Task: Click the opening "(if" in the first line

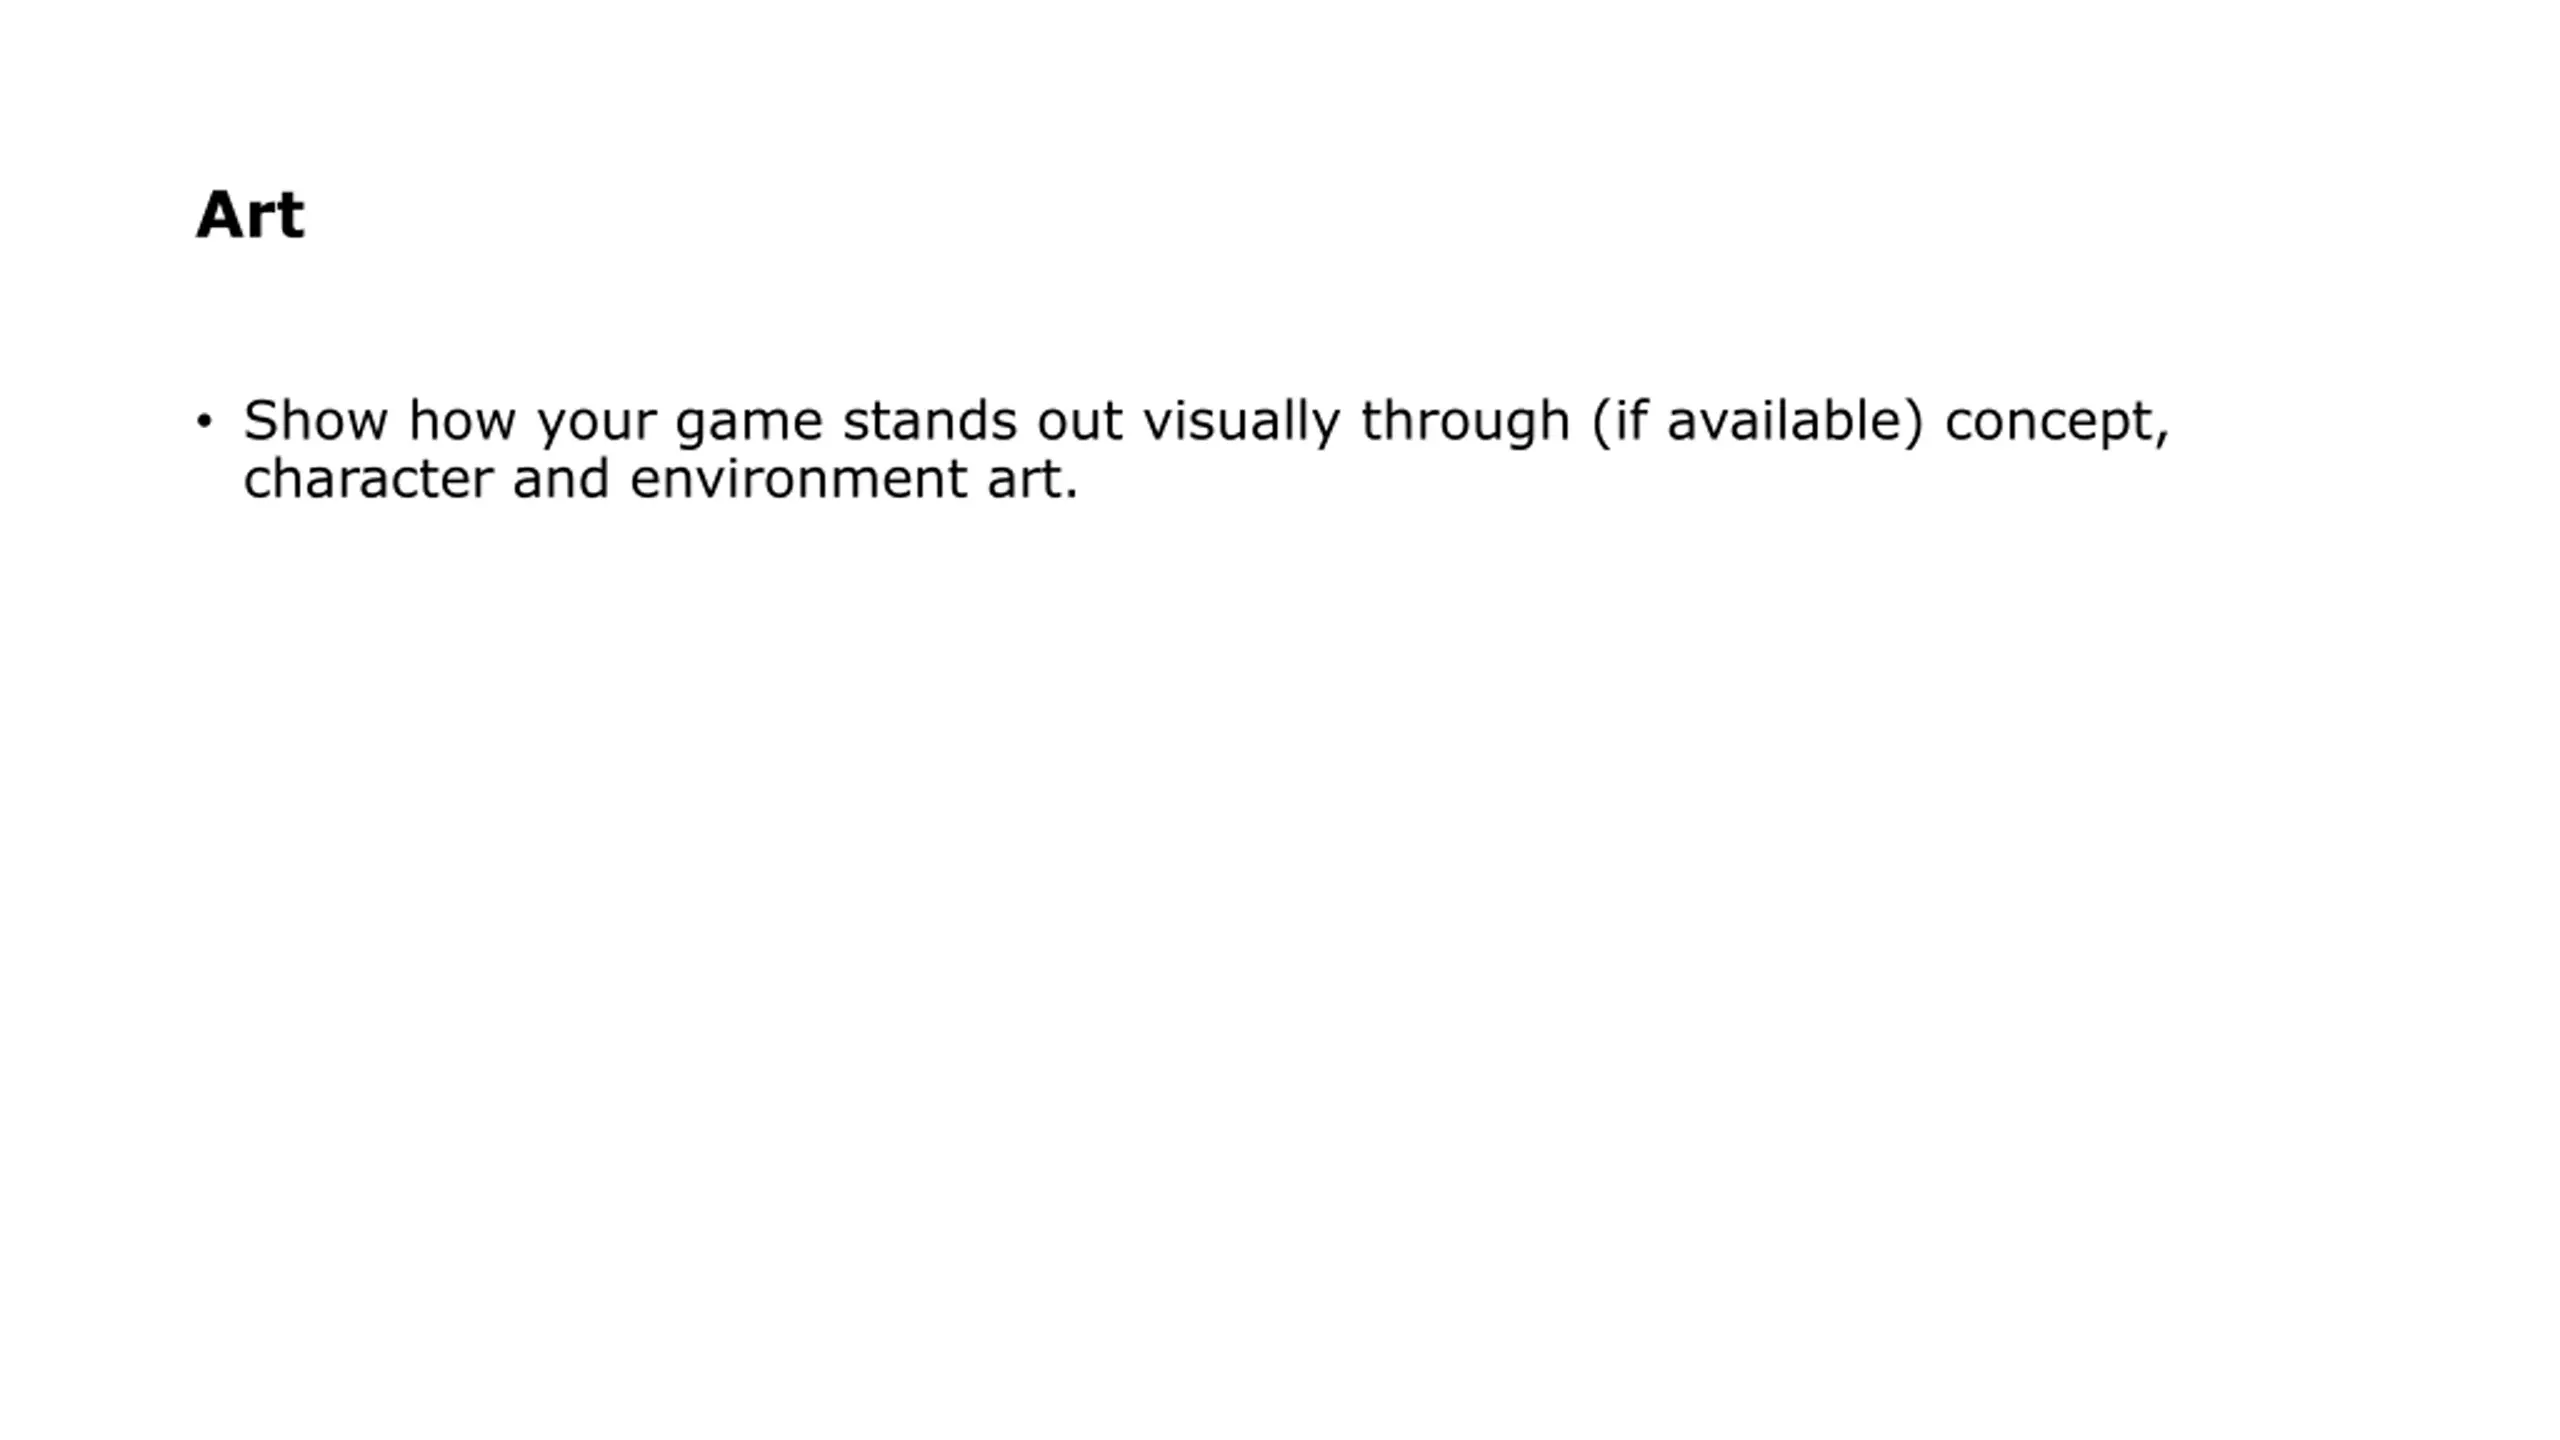Action: click(1618, 422)
